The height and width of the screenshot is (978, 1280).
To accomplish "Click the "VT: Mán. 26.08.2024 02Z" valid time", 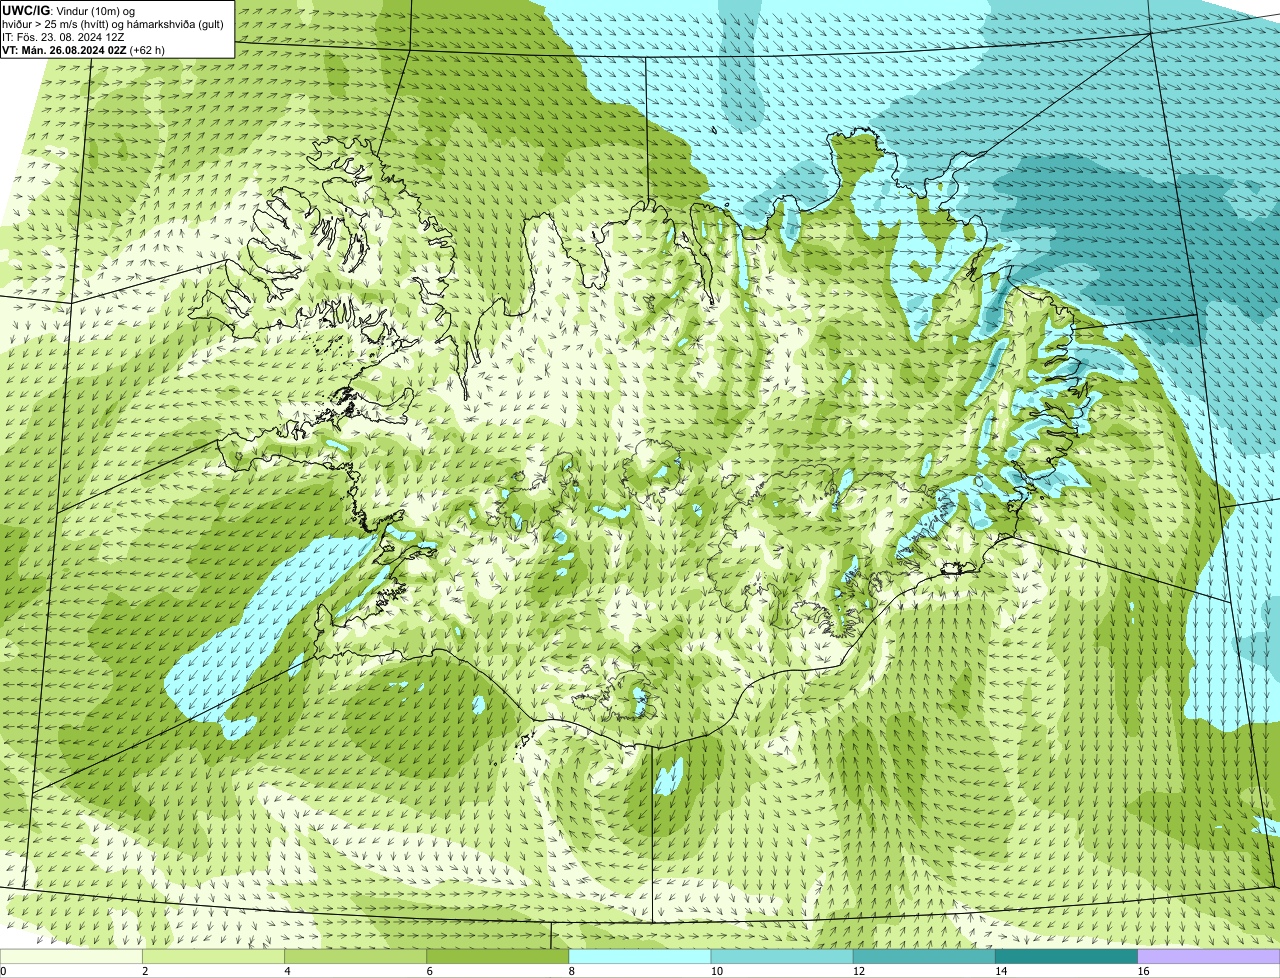I will [x=64, y=50].
